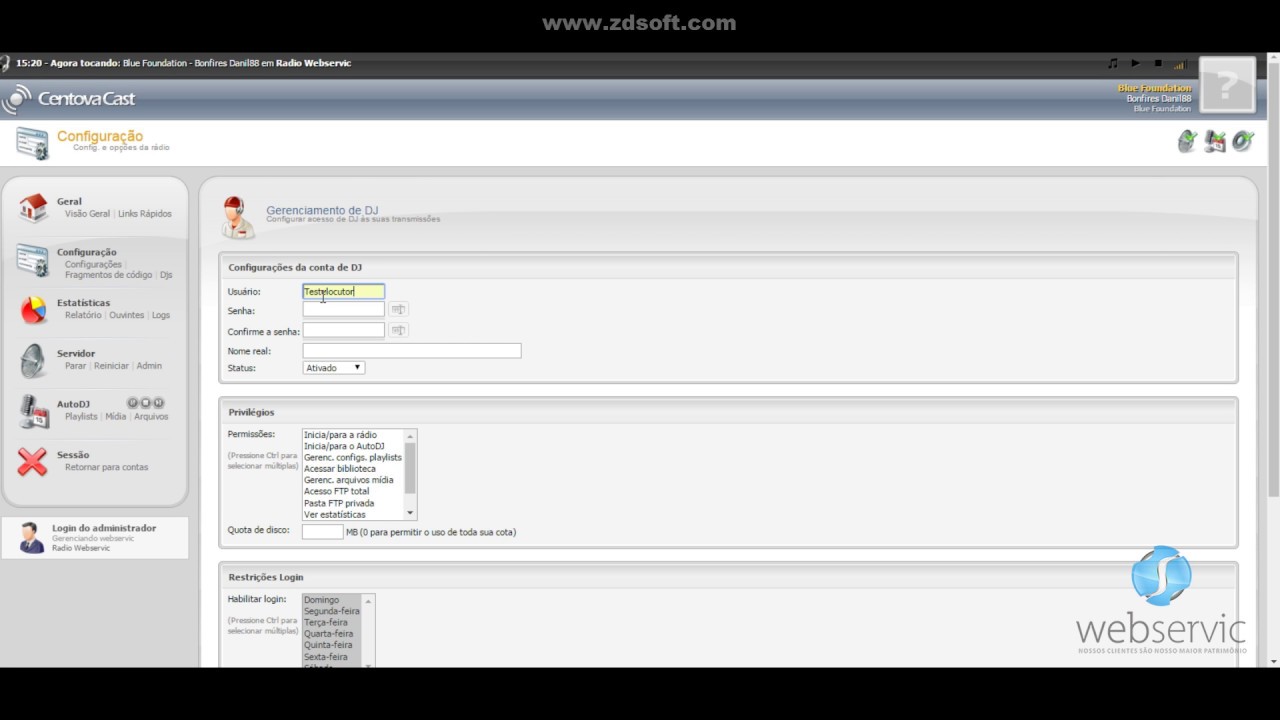Select Gerenc. arquivos mídia permission
The width and height of the screenshot is (1280, 720).
pyautogui.click(x=353, y=480)
